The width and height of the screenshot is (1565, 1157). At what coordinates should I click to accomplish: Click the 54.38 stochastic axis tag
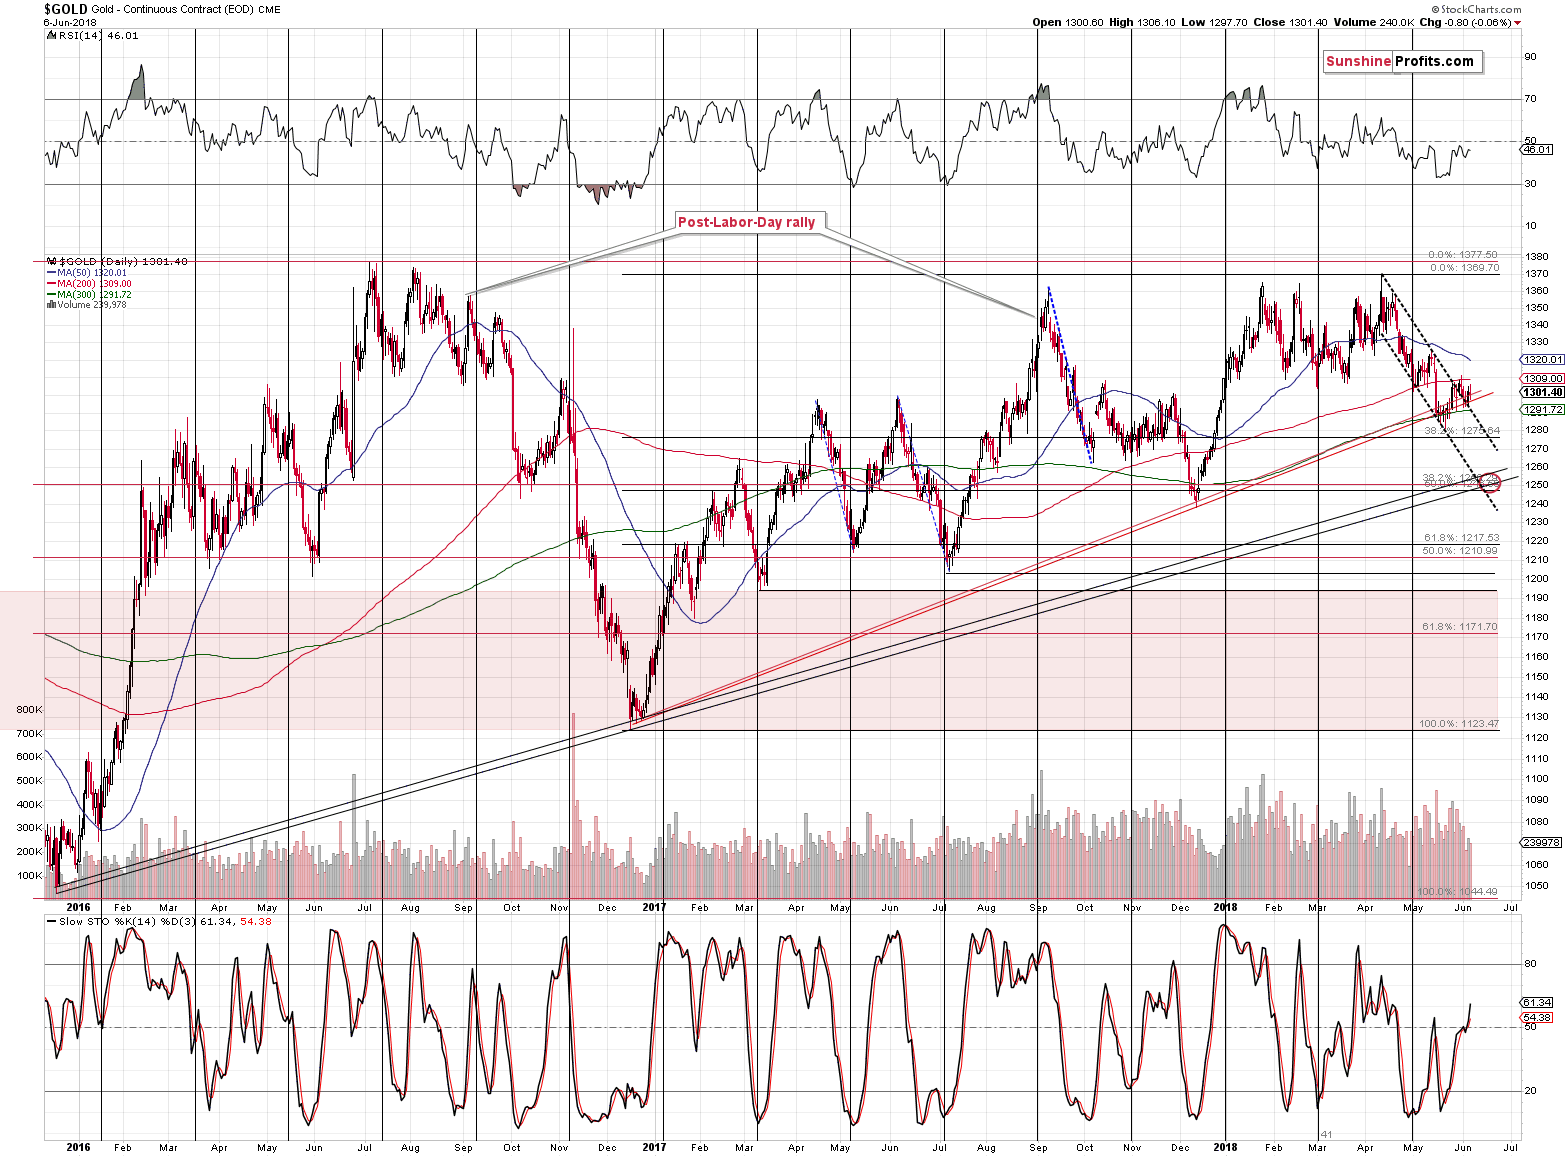click(1537, 1018)
